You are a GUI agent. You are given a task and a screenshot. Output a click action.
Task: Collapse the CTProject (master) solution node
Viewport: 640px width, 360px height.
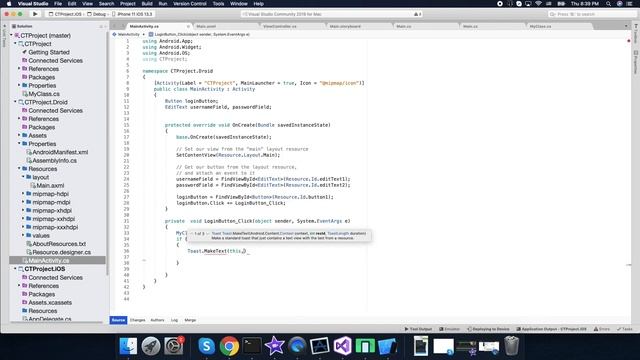pyautogui.click(x=11, y=36)
